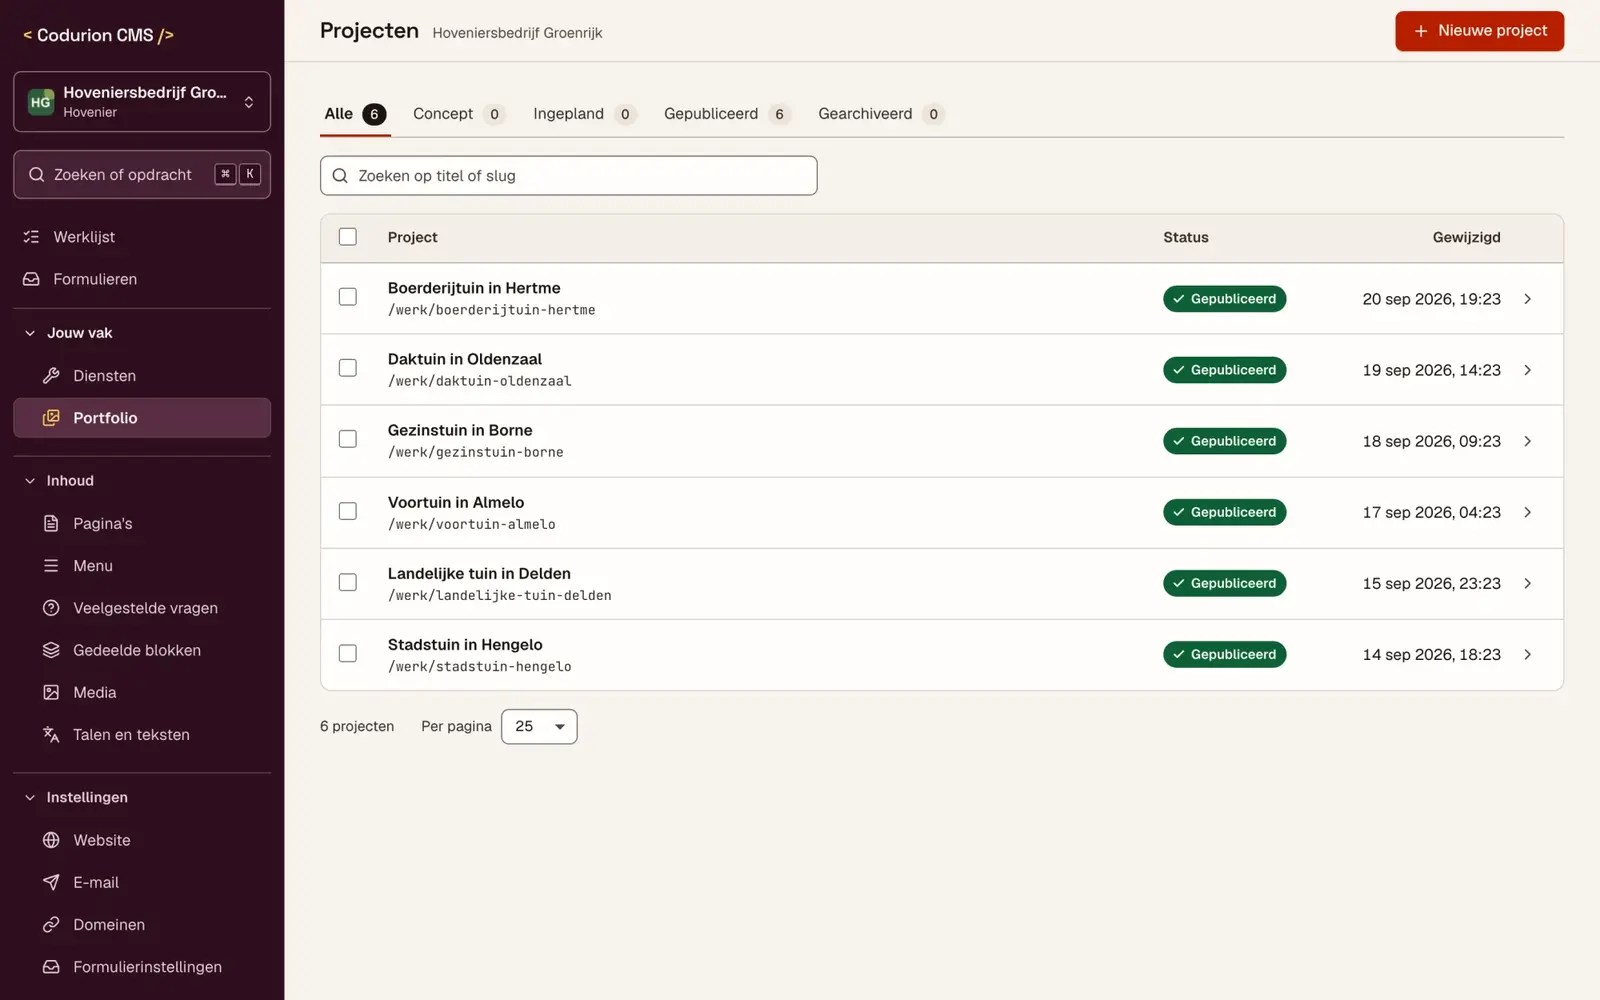Open the Per pagina 25 dropdown
This screenshot has width=1600, height=1000.
[x=539, y=727]
